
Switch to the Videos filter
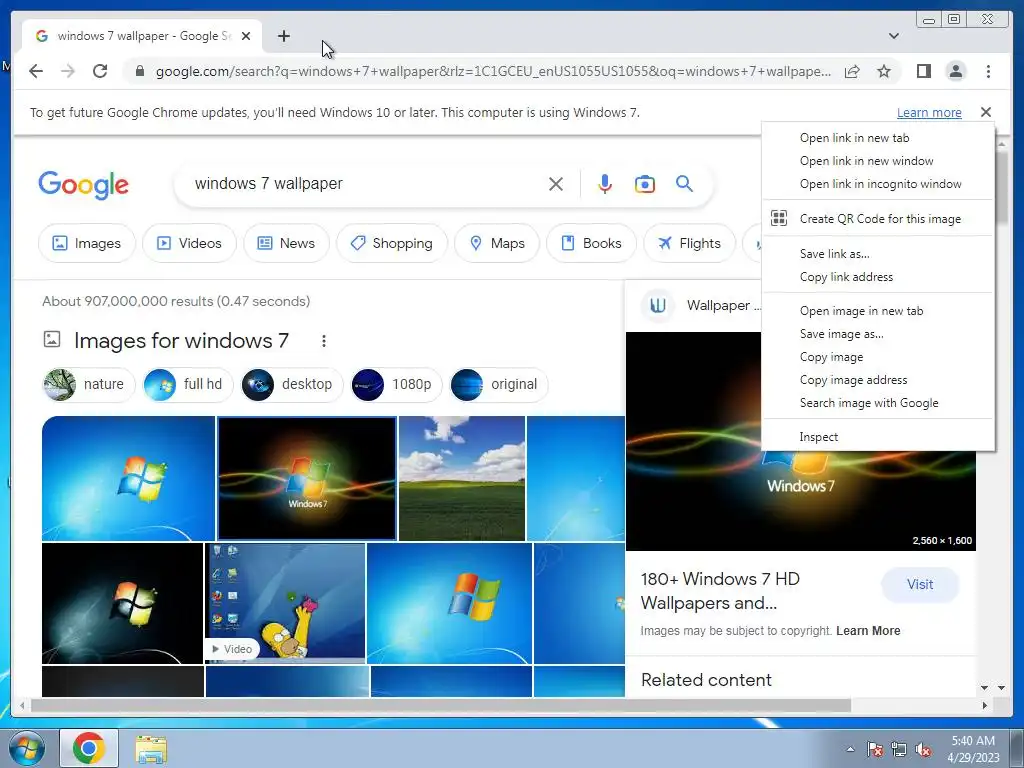coord(189,243)
